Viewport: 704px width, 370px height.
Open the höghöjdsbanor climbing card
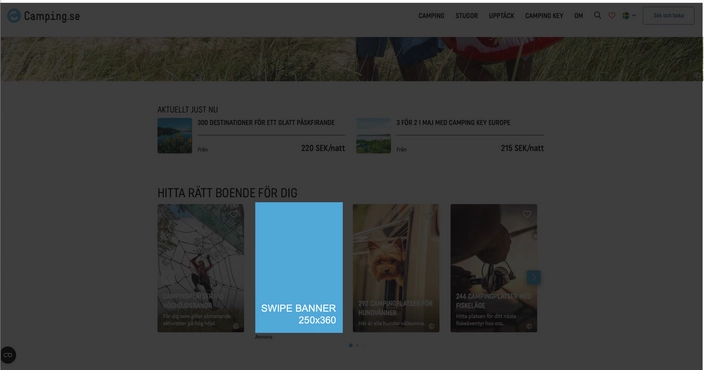click(201, 268)
